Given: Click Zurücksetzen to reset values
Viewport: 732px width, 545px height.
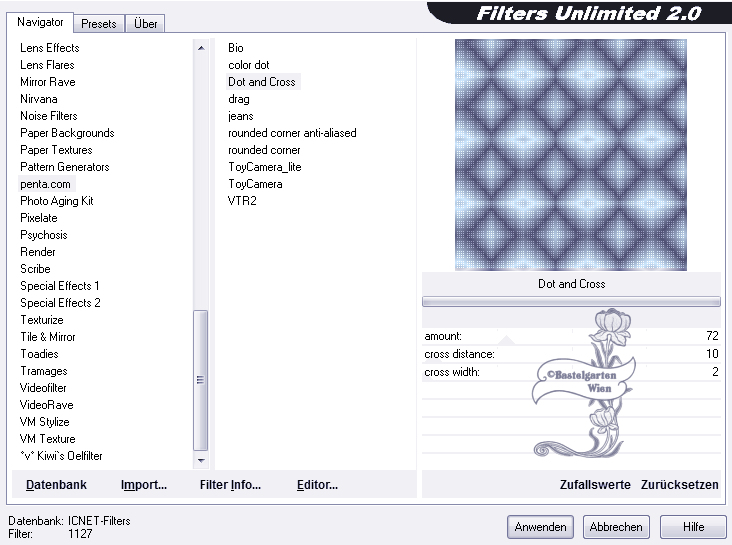Looking at the screenshot, I should point(680,485).
